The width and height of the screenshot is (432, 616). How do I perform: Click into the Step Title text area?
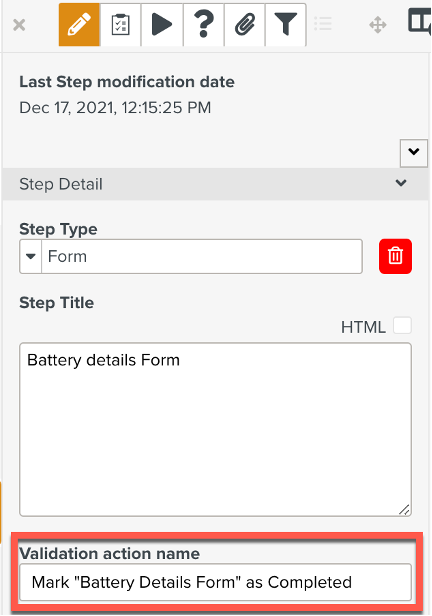coord(215,429)
